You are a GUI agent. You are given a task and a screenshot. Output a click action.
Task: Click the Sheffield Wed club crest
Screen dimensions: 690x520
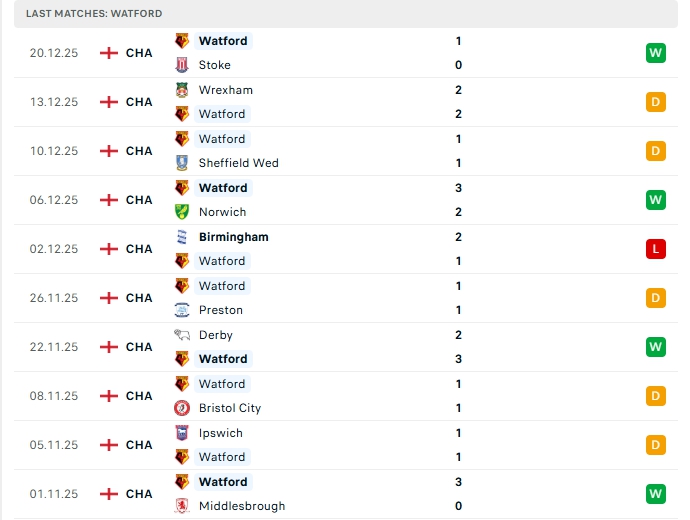click(x=182, y=163)
